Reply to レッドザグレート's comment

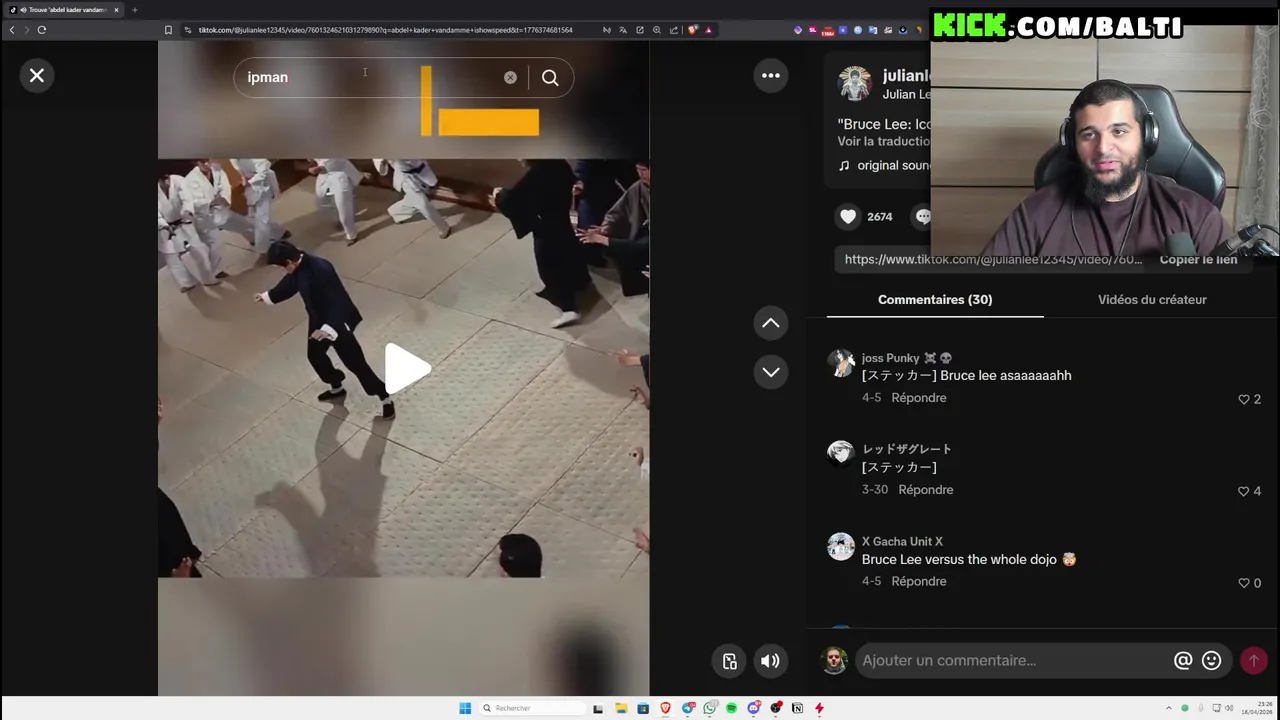pyautogui.click(x=925, y=490)
